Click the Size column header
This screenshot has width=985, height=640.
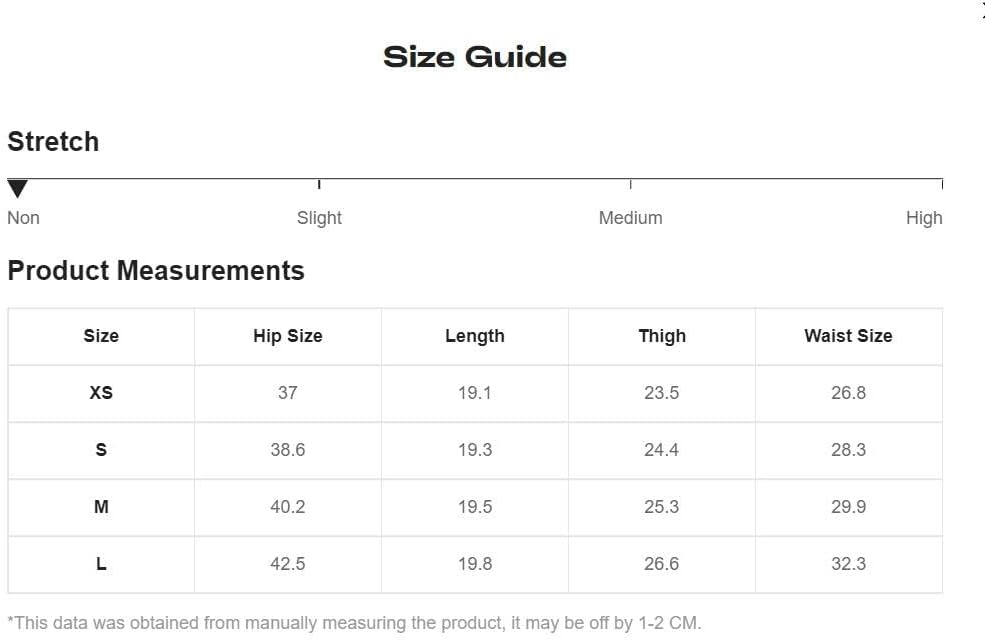pos(101,336)
